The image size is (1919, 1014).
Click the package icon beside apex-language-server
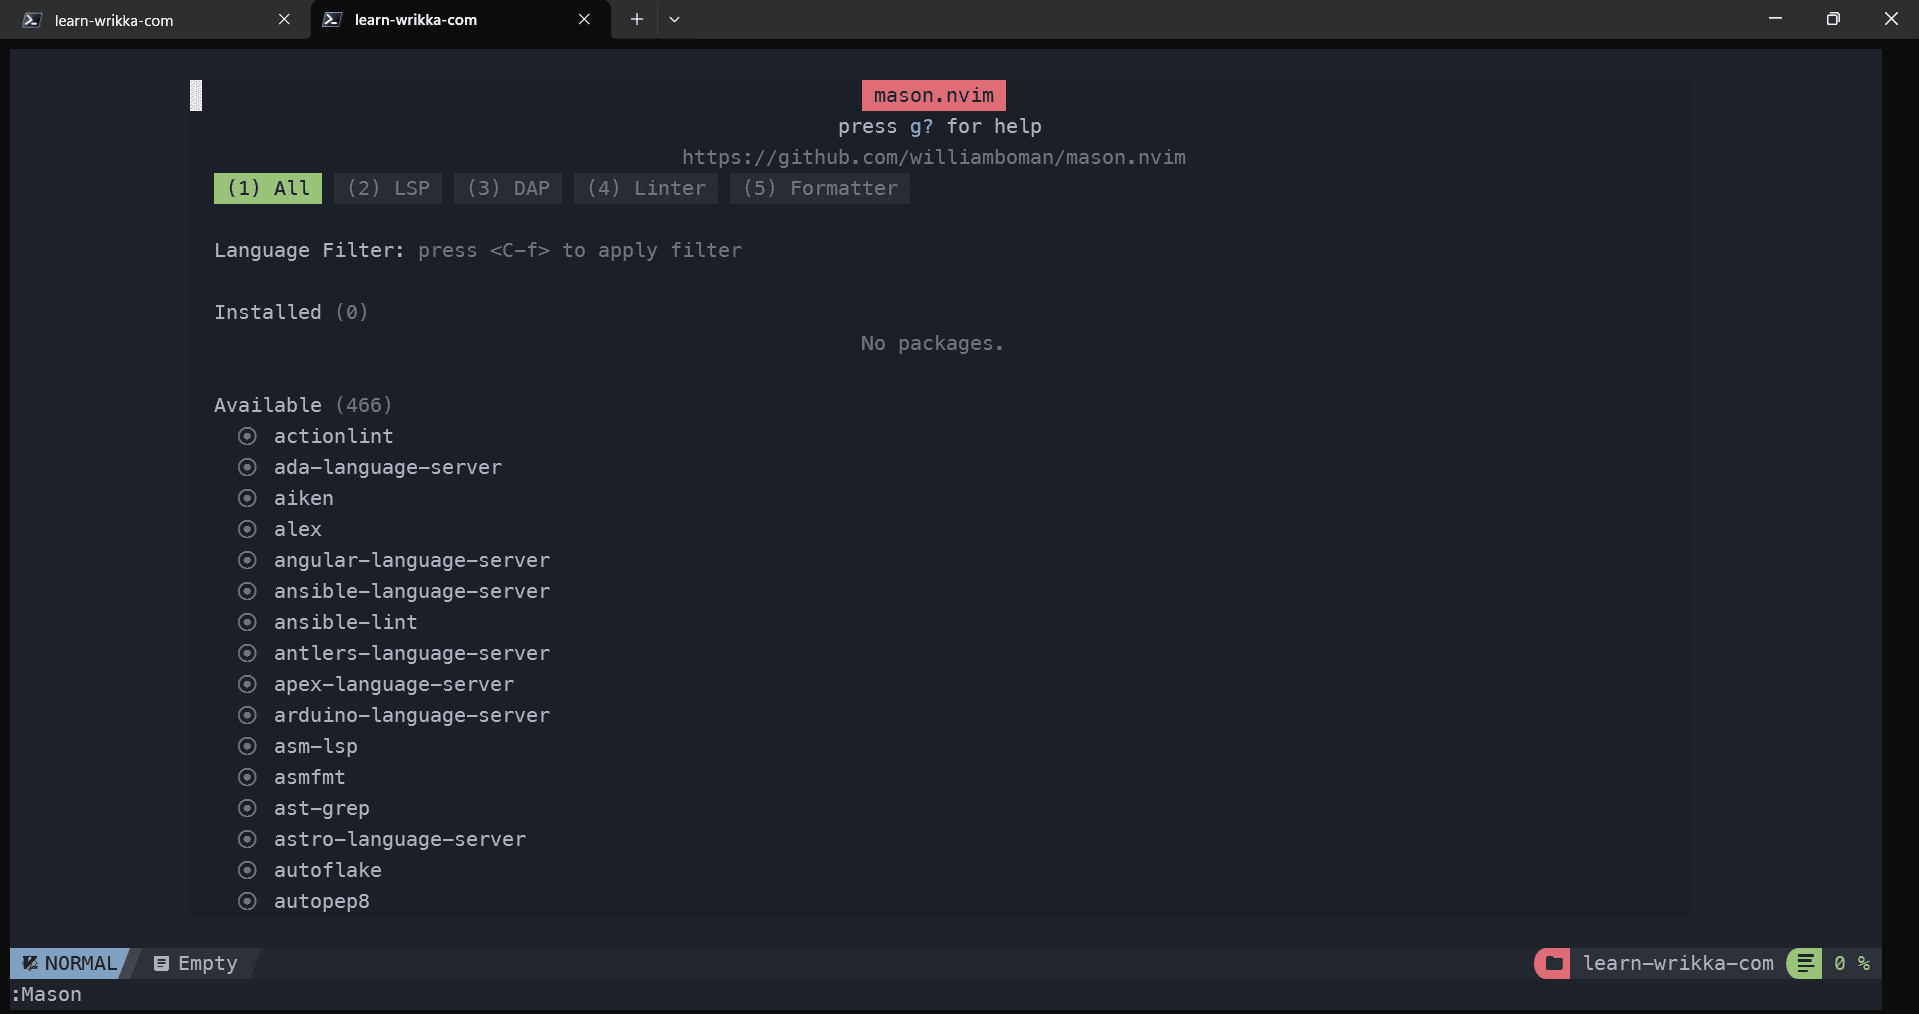click(x=247, y=684)
